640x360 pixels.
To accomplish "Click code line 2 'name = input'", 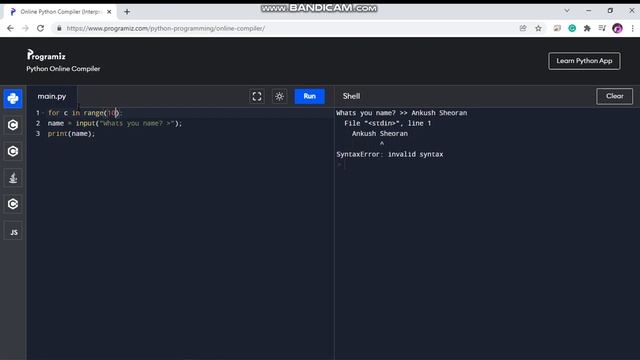I will [115, 123].
